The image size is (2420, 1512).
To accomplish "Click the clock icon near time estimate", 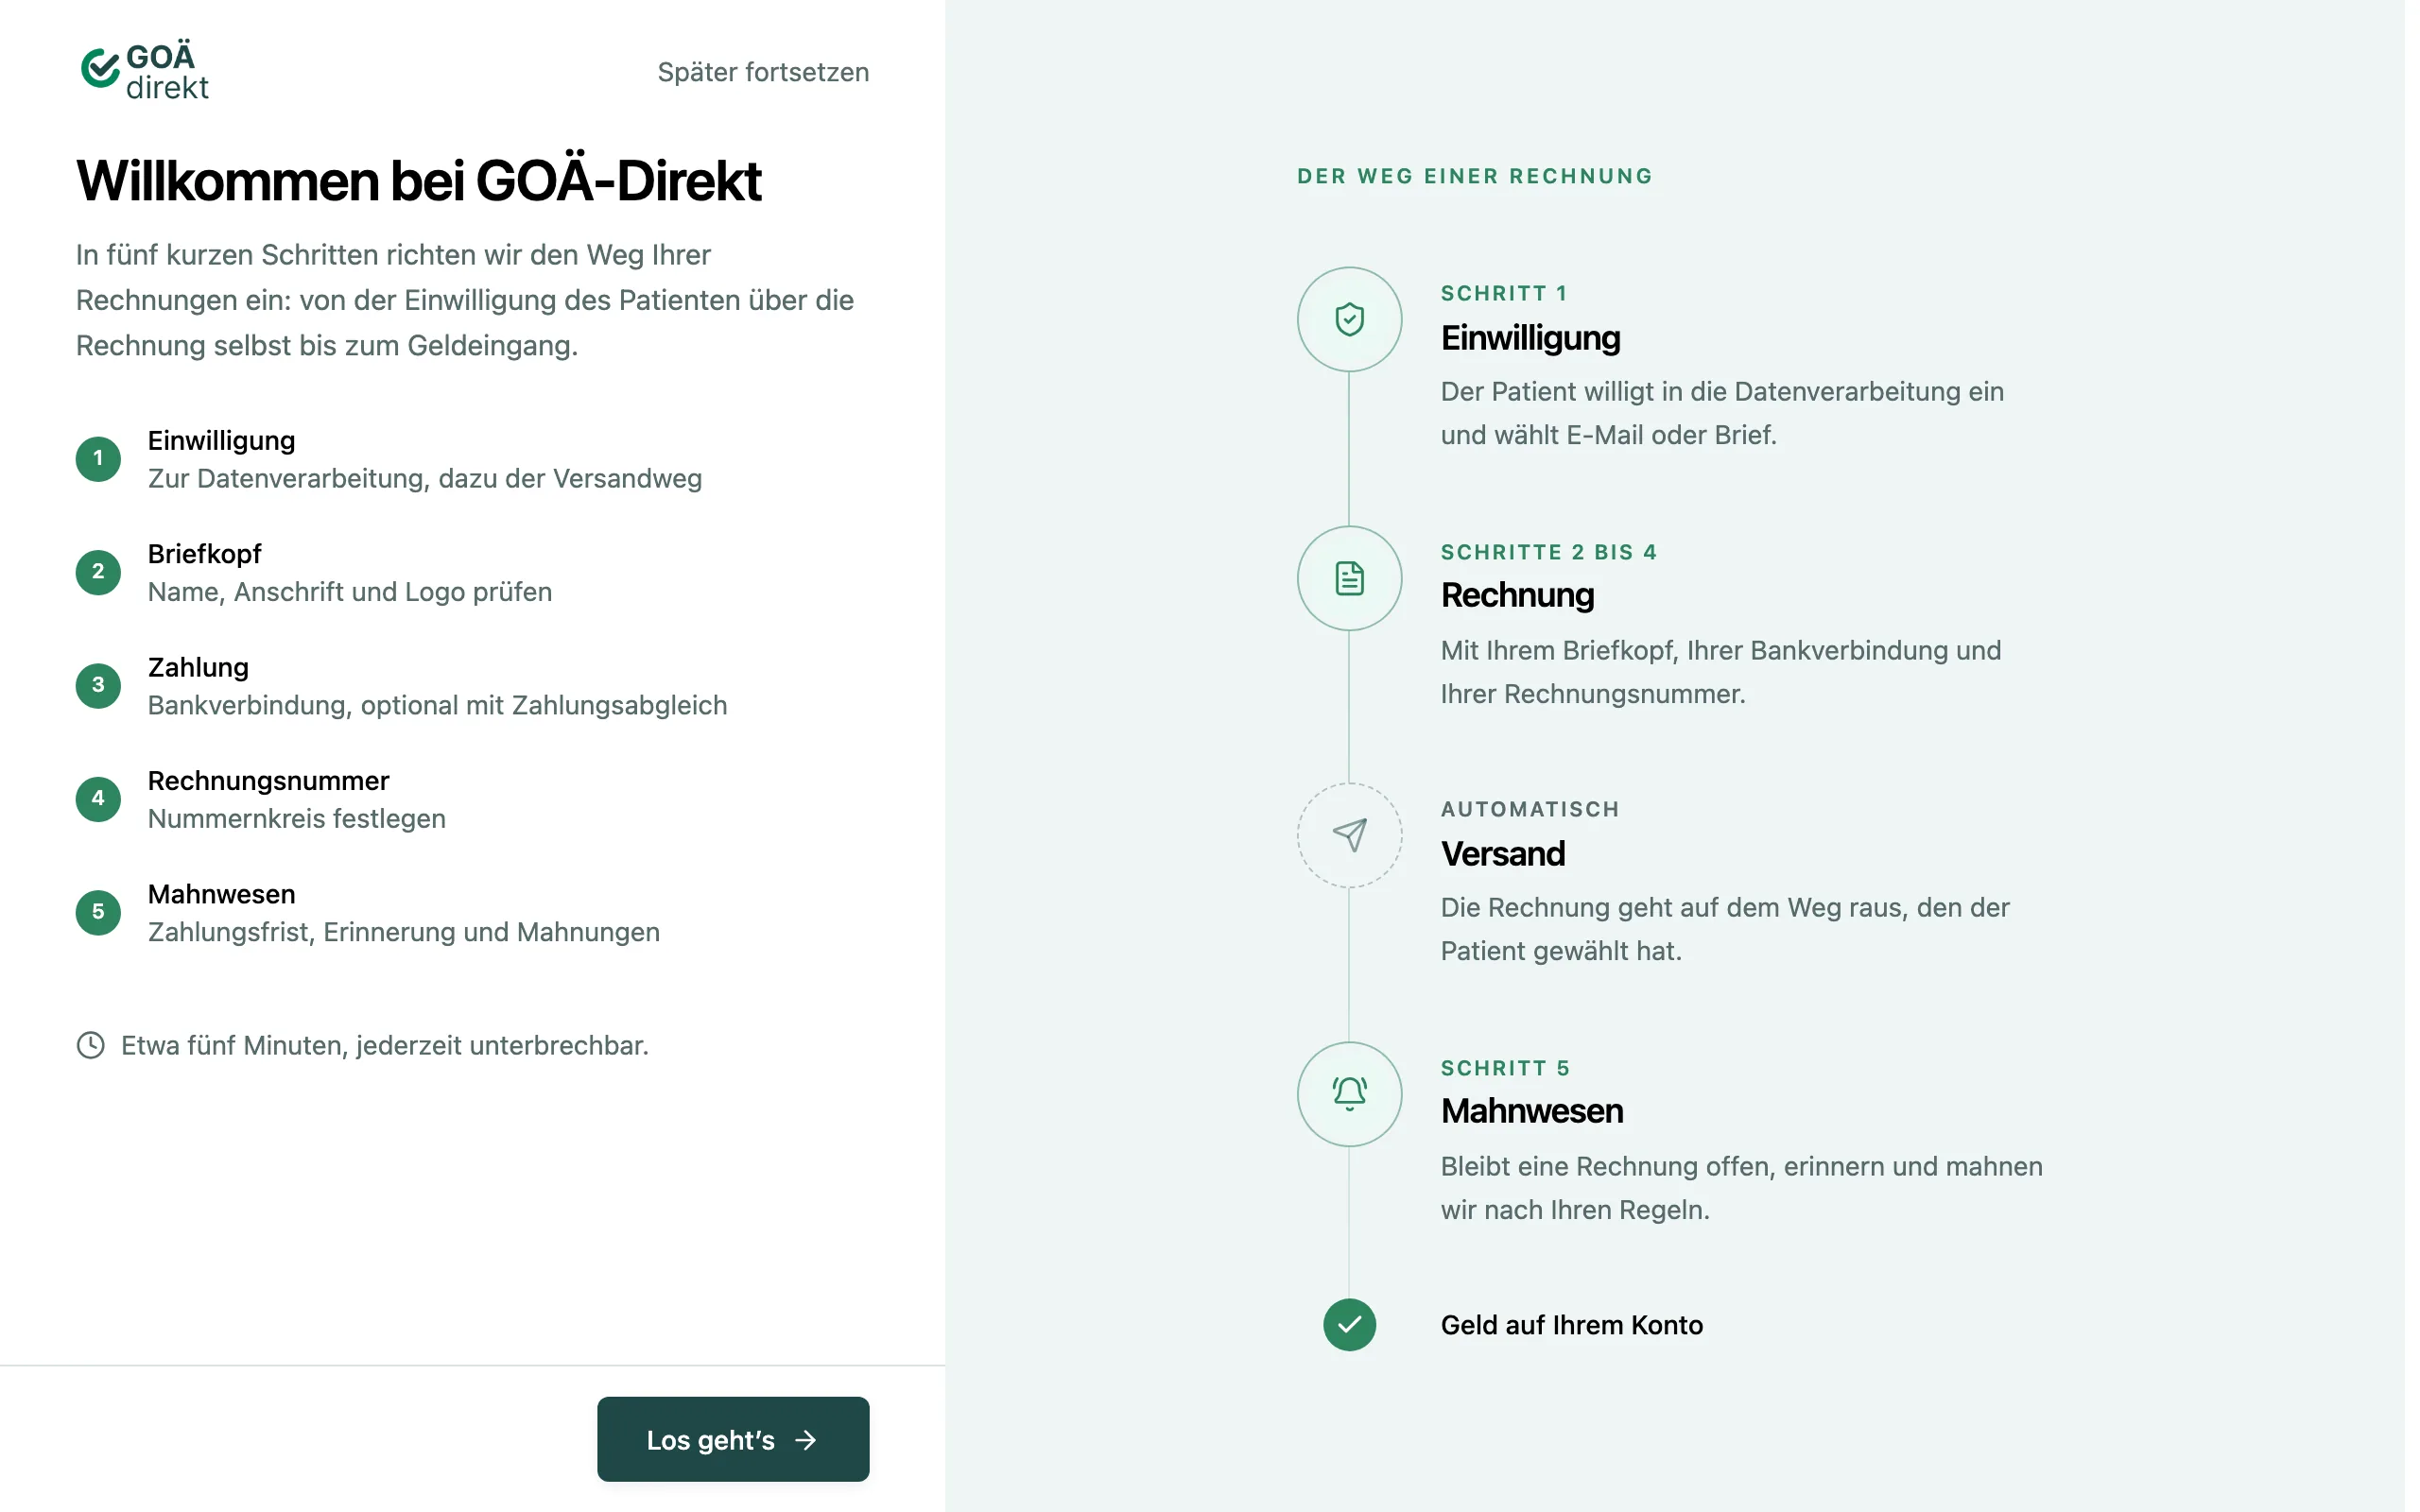I will click(x=91, y=1045).
